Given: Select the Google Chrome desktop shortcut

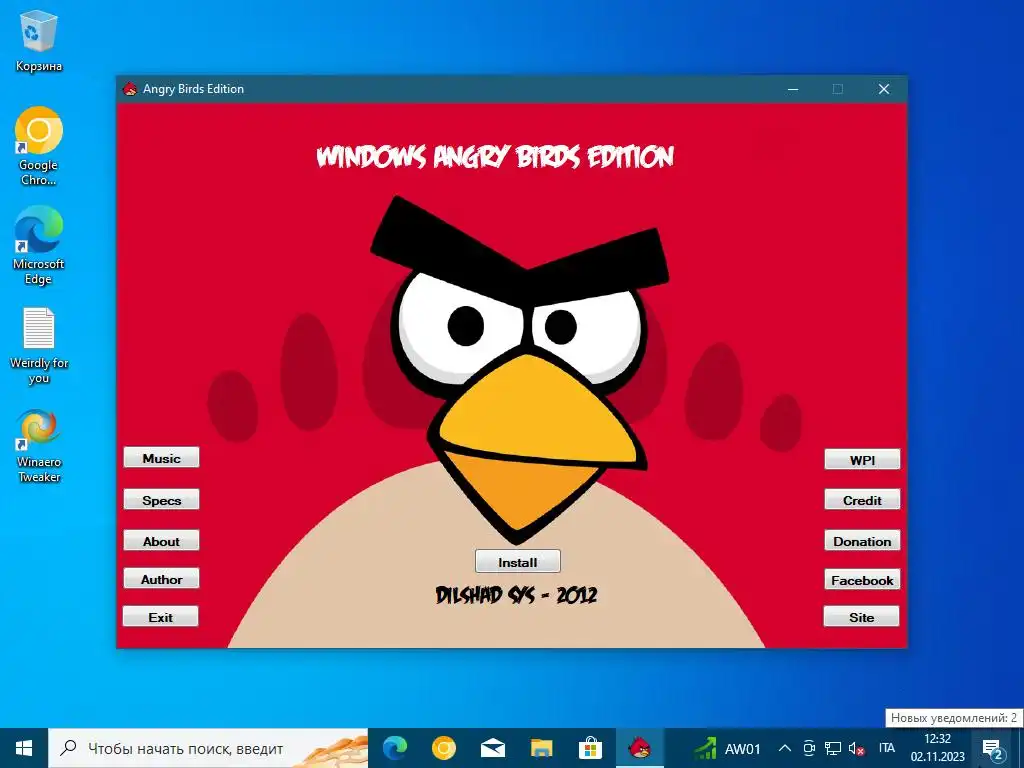Looking at the screenshot, I should point(39,146).
